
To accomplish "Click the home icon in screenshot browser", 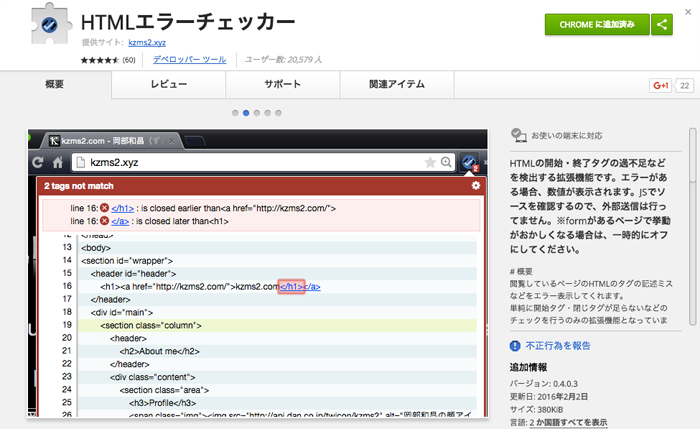I will pos(58,162).
